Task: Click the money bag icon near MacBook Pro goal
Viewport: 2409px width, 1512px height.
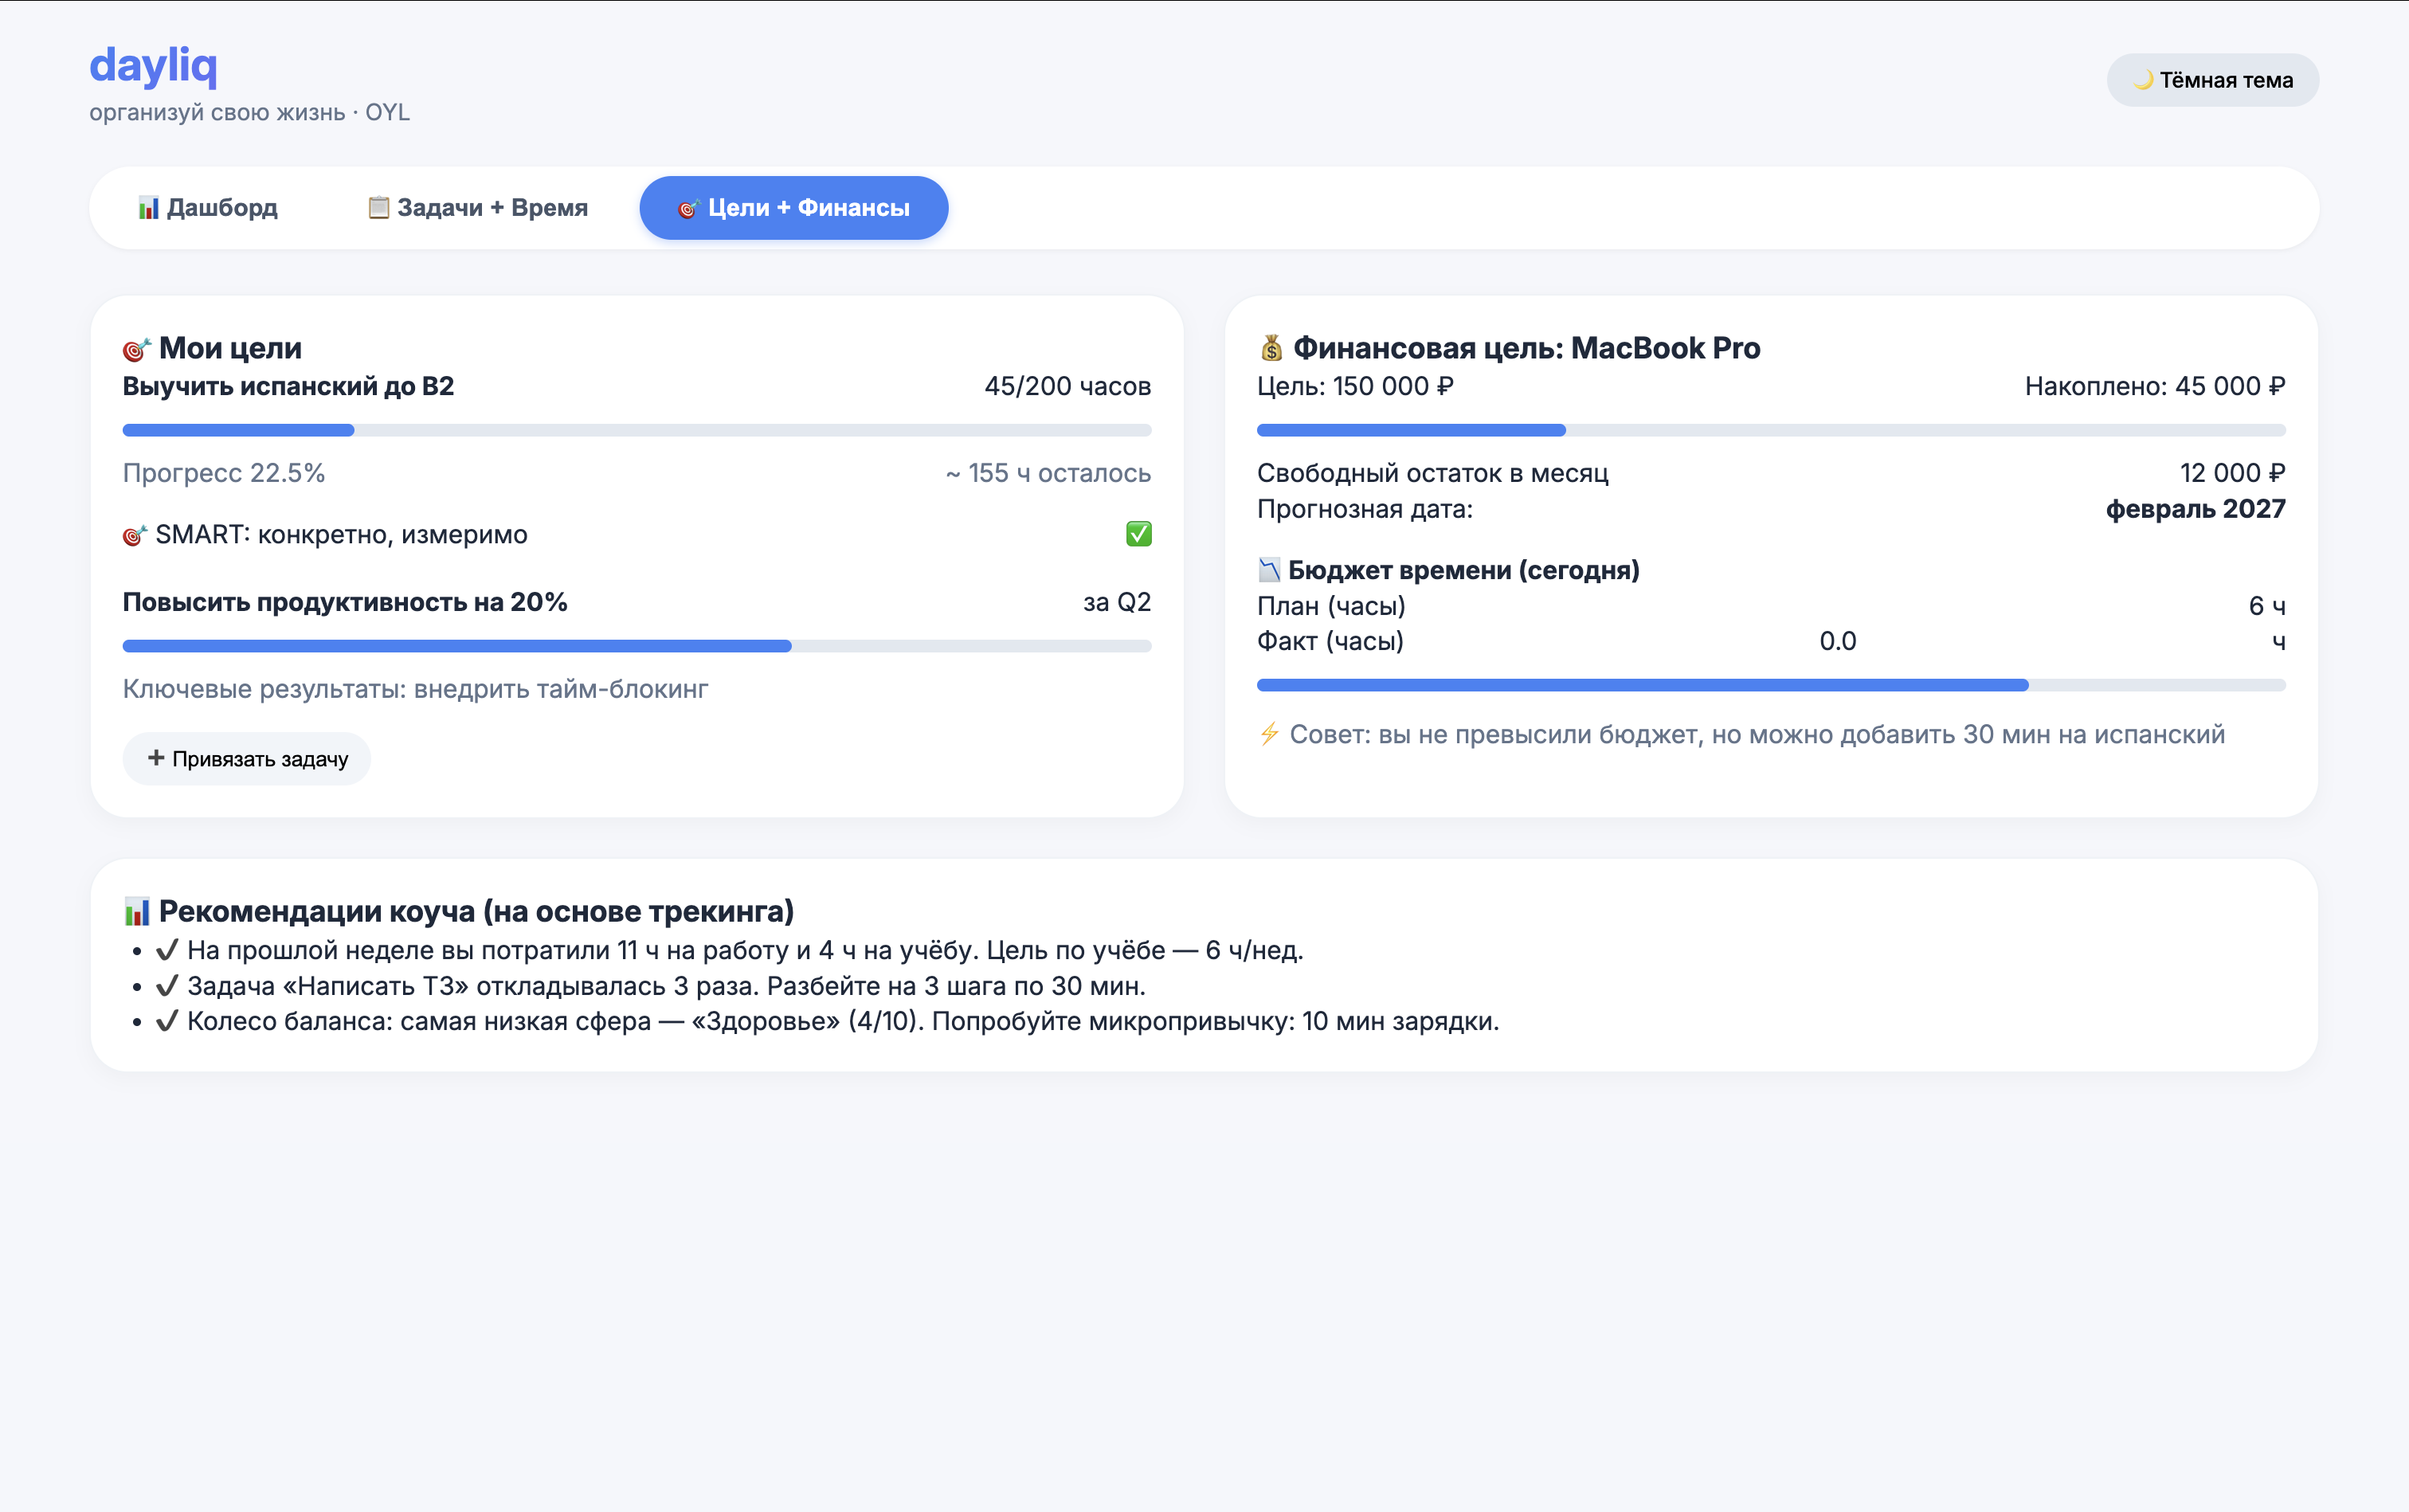Action: pyautogui.click(x=1271, y=347)
